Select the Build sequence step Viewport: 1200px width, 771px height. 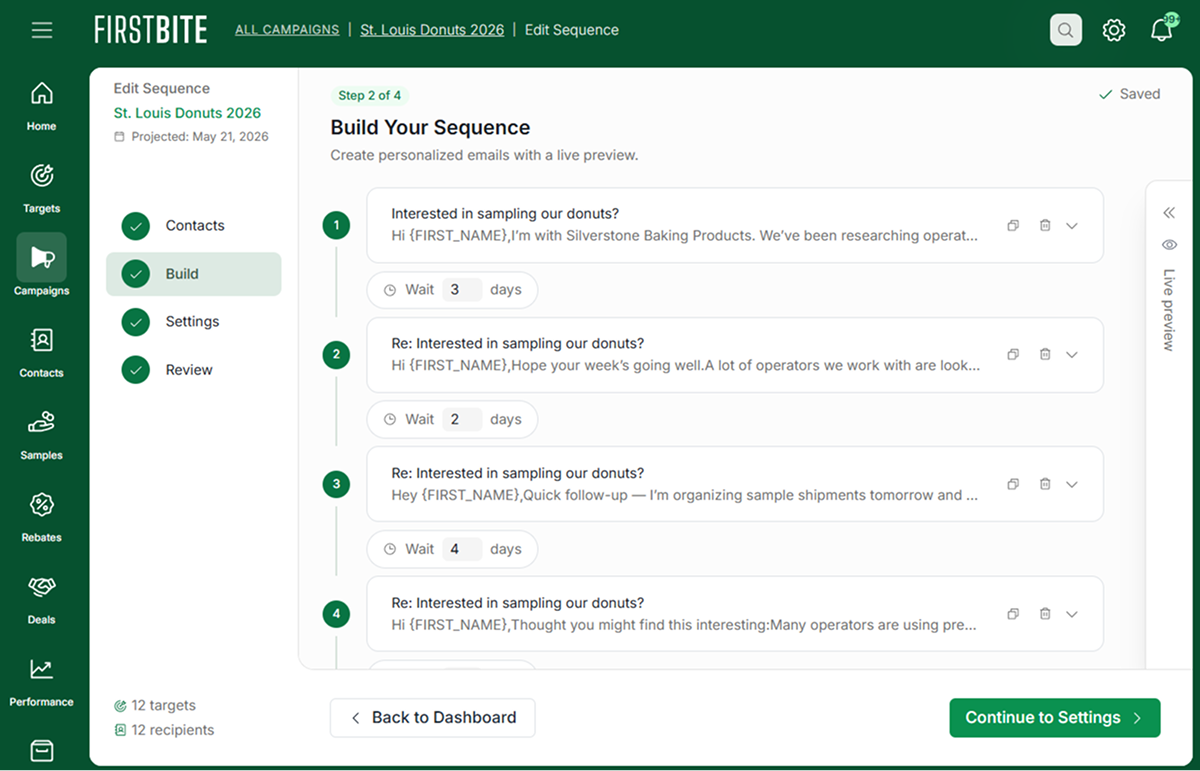pyautogui.click(x=194, y=274)
